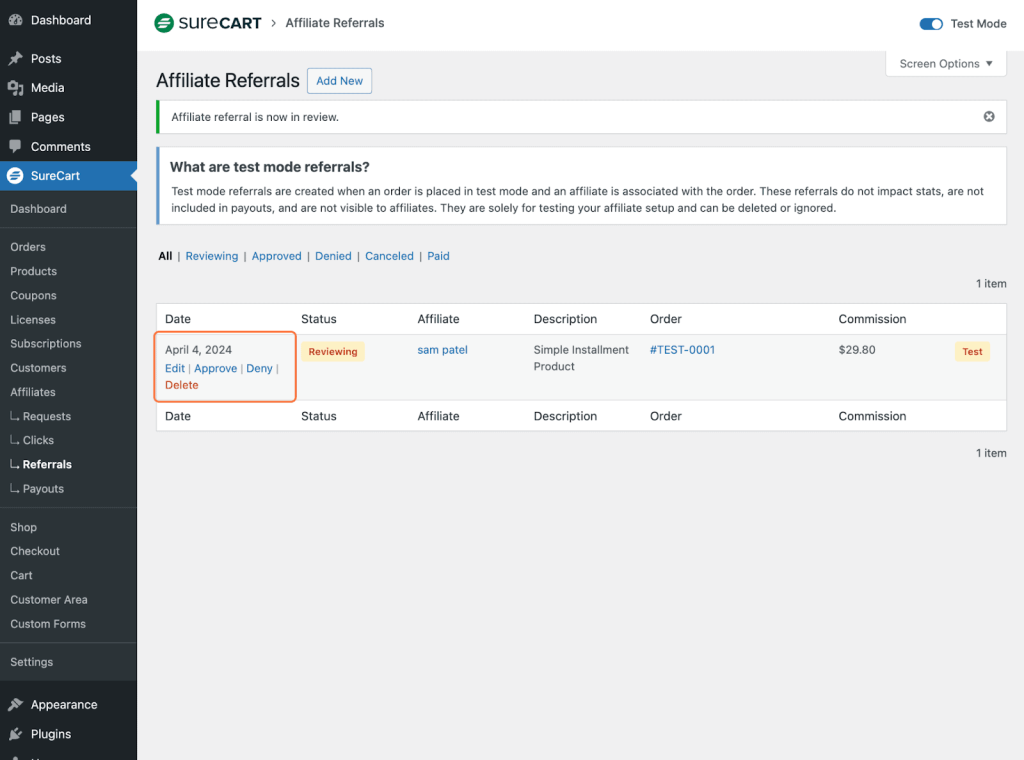1024x760 pixels.
Task: Click the Media icon in sidebar
Action: (x=15, y=88)
